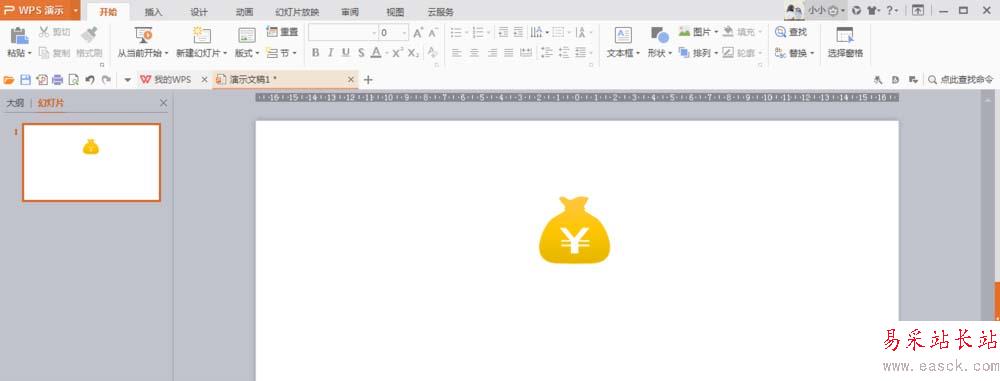Open the 视图 ribbon tab

[x=395, y=12]
